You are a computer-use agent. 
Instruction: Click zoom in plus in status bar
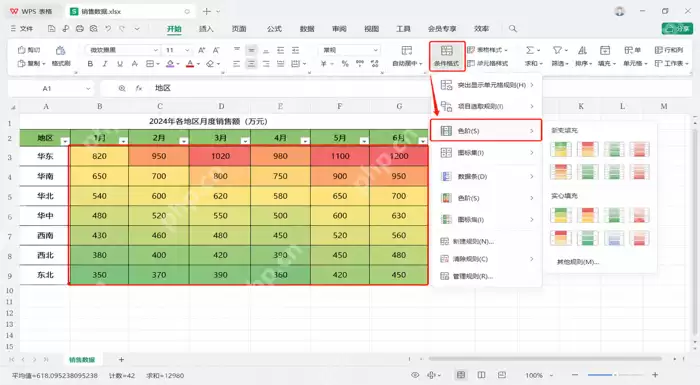[655, 375]
